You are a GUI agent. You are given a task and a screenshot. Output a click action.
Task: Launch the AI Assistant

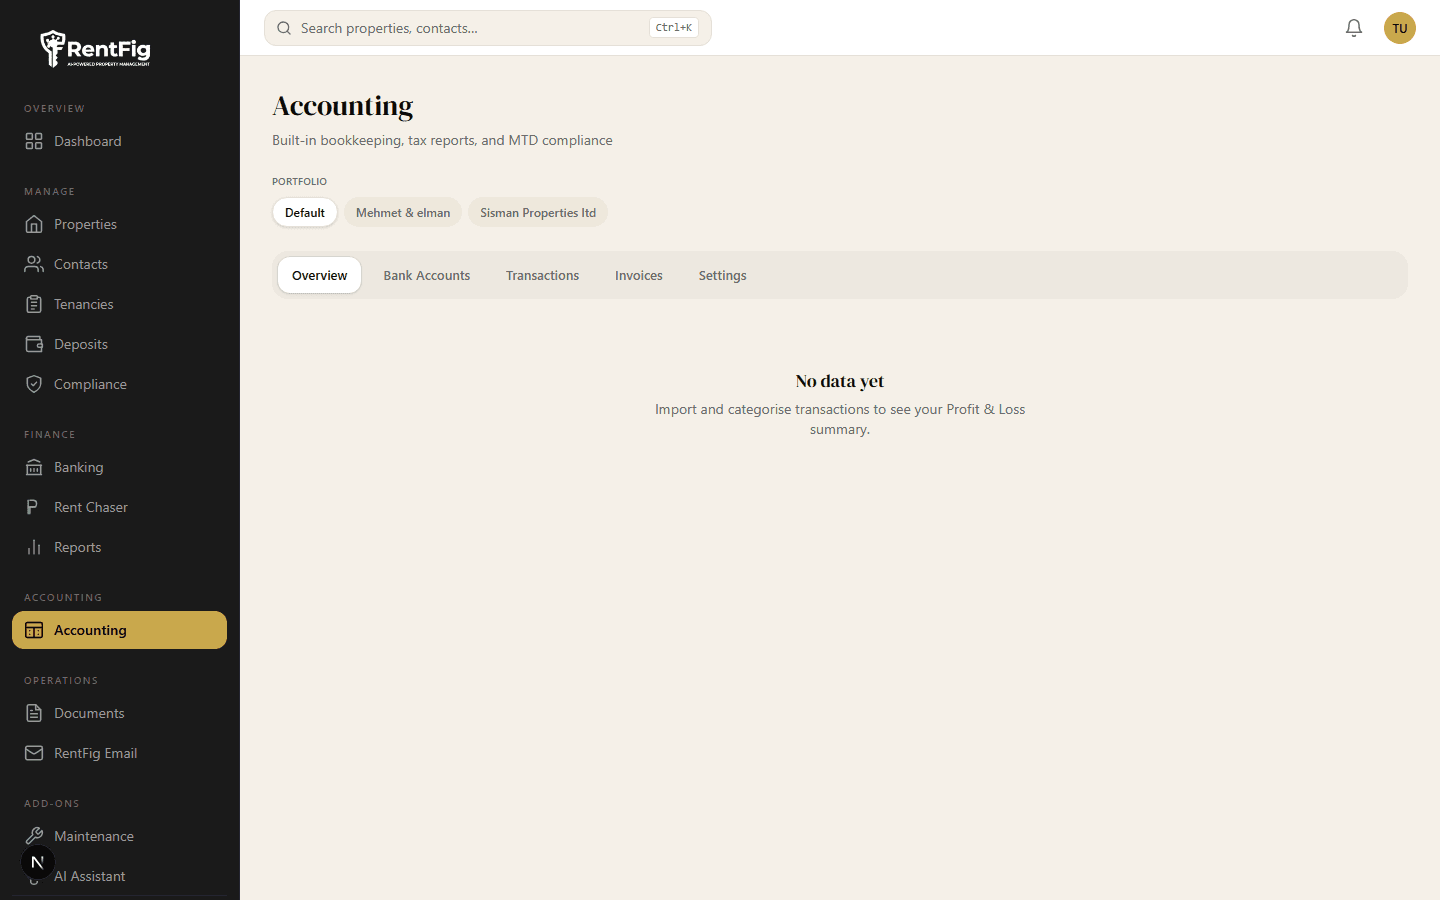point(89,876)
